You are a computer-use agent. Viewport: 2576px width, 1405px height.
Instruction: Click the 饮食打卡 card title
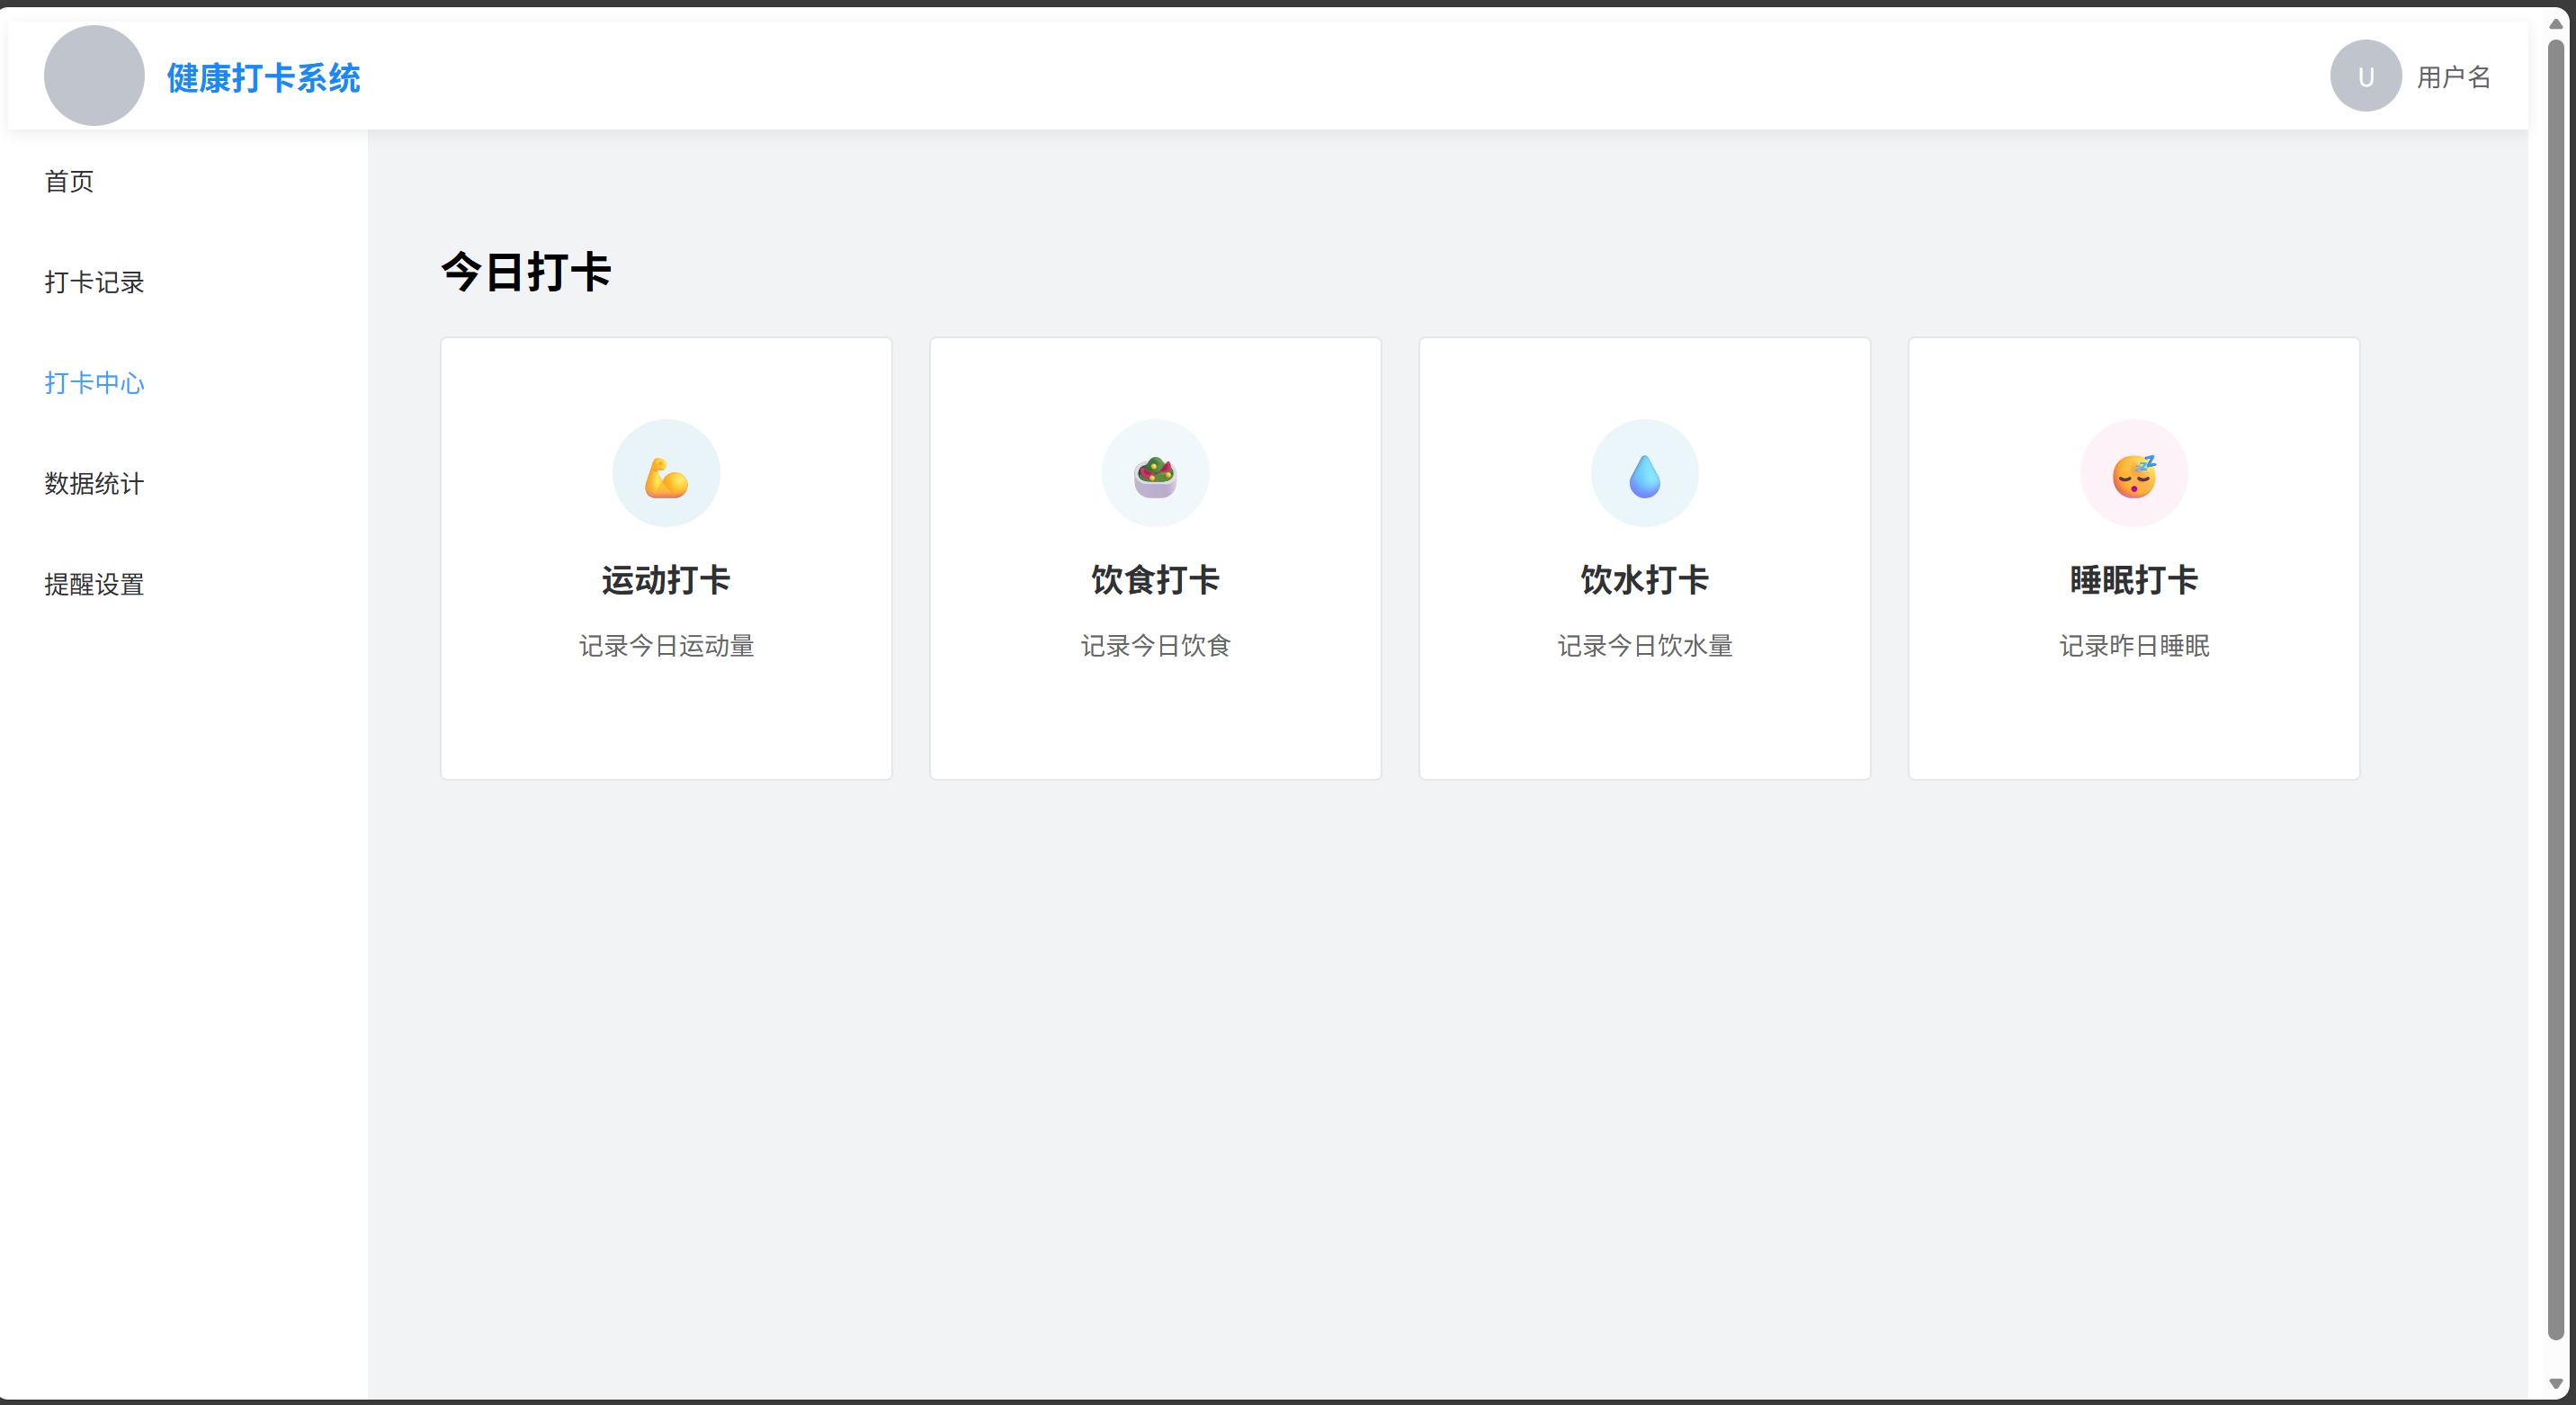(x=1155, y=580)
